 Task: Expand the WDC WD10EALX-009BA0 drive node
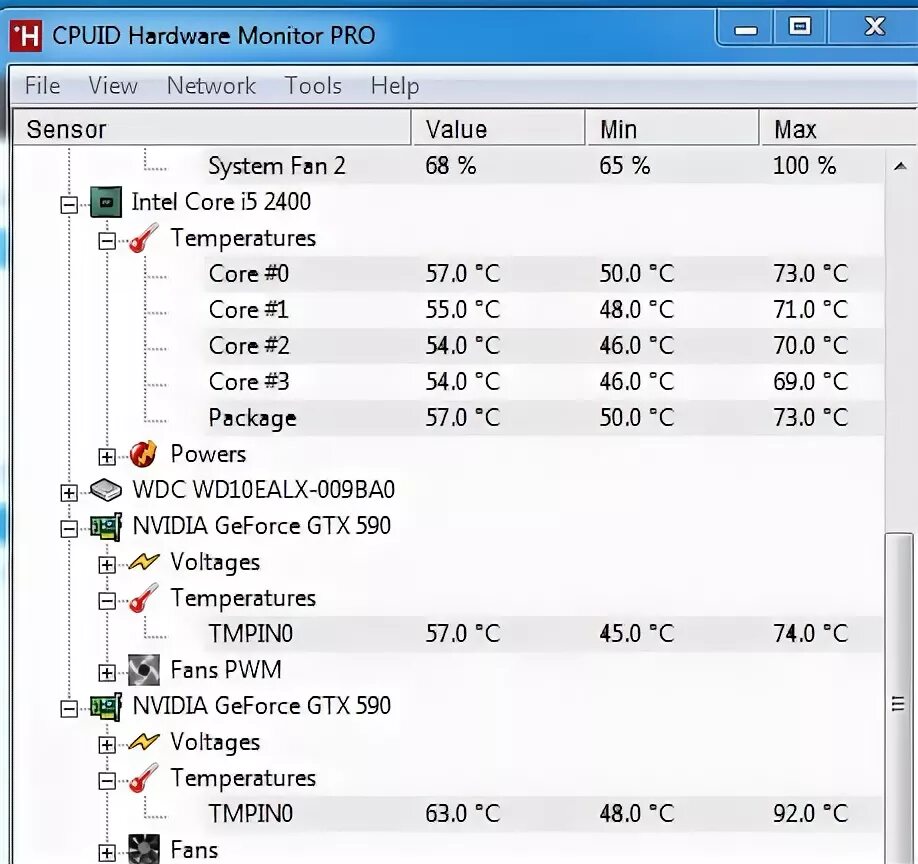click(69, 493)
